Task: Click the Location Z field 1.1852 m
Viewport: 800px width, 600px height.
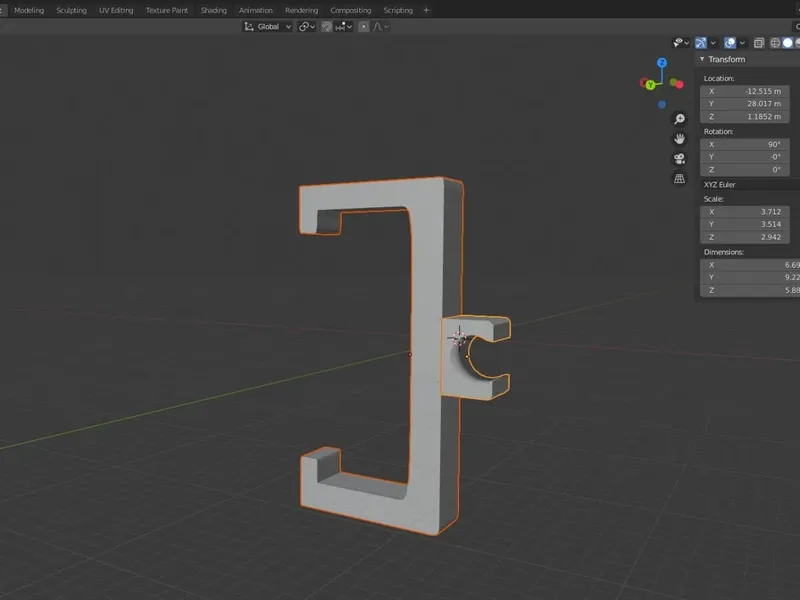Action: coord(744,116)
